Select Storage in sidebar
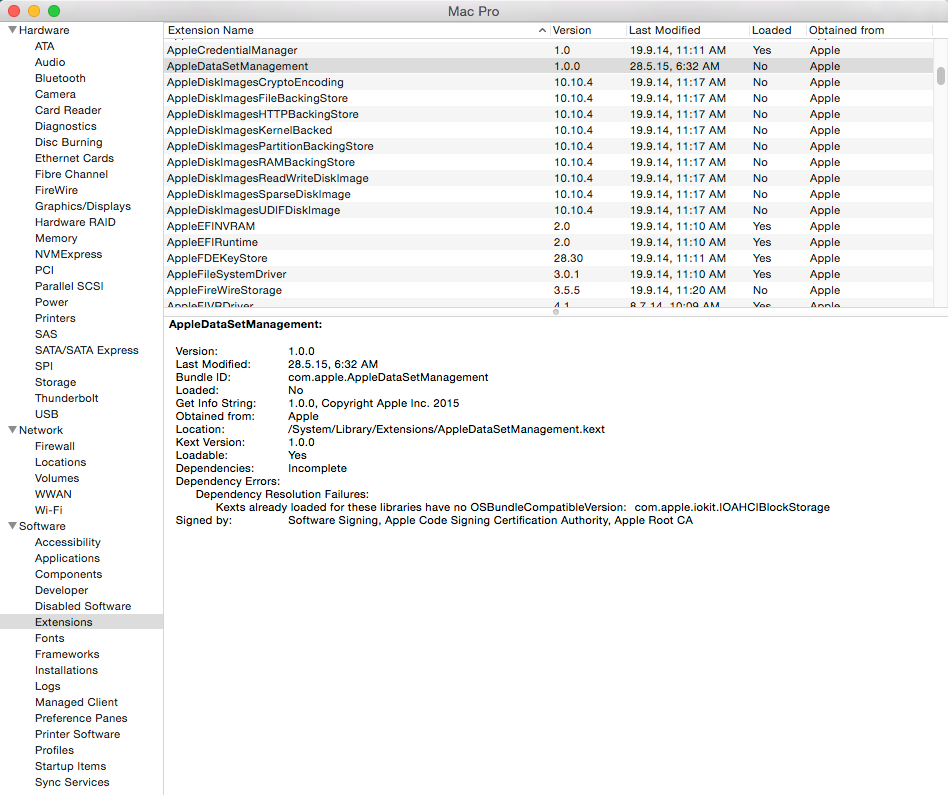Screen dimensions: 948x795 click(56, 382)
